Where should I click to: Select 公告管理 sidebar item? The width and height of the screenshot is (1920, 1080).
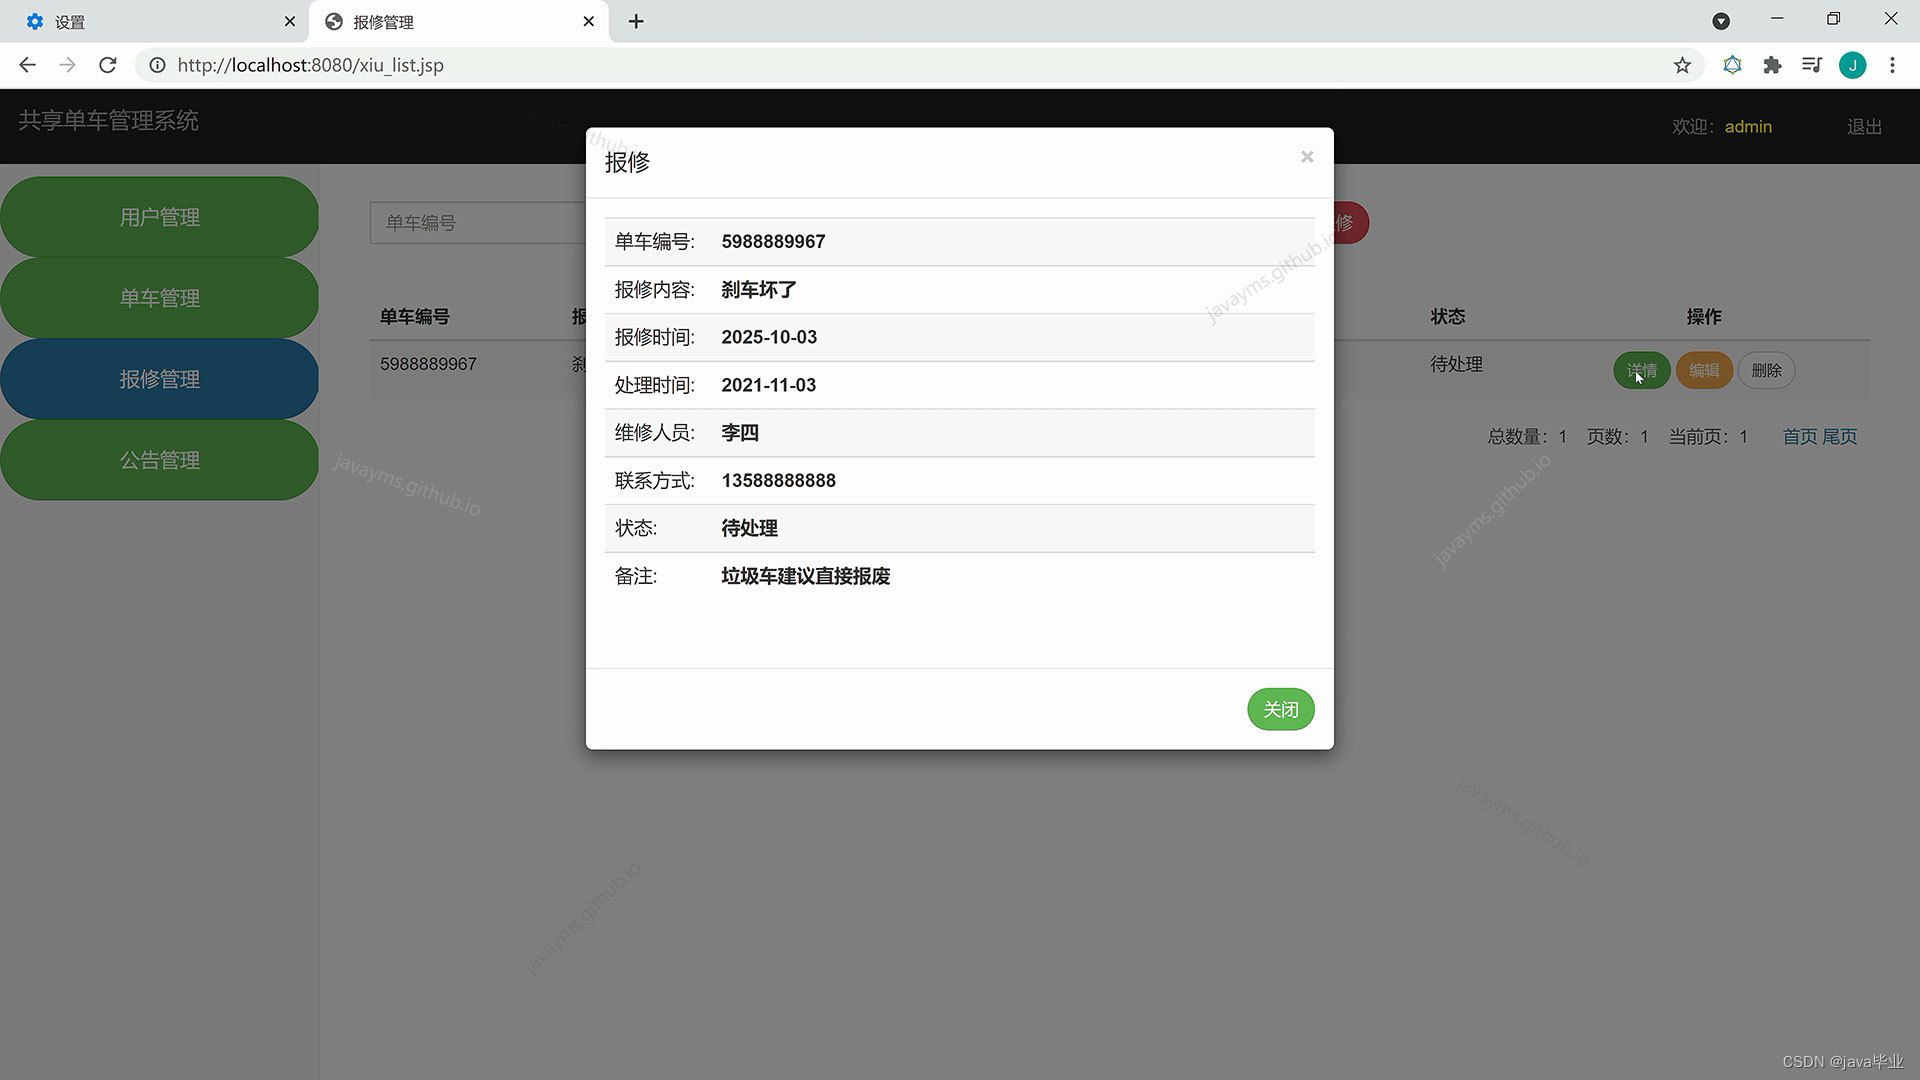pos(160,460)
